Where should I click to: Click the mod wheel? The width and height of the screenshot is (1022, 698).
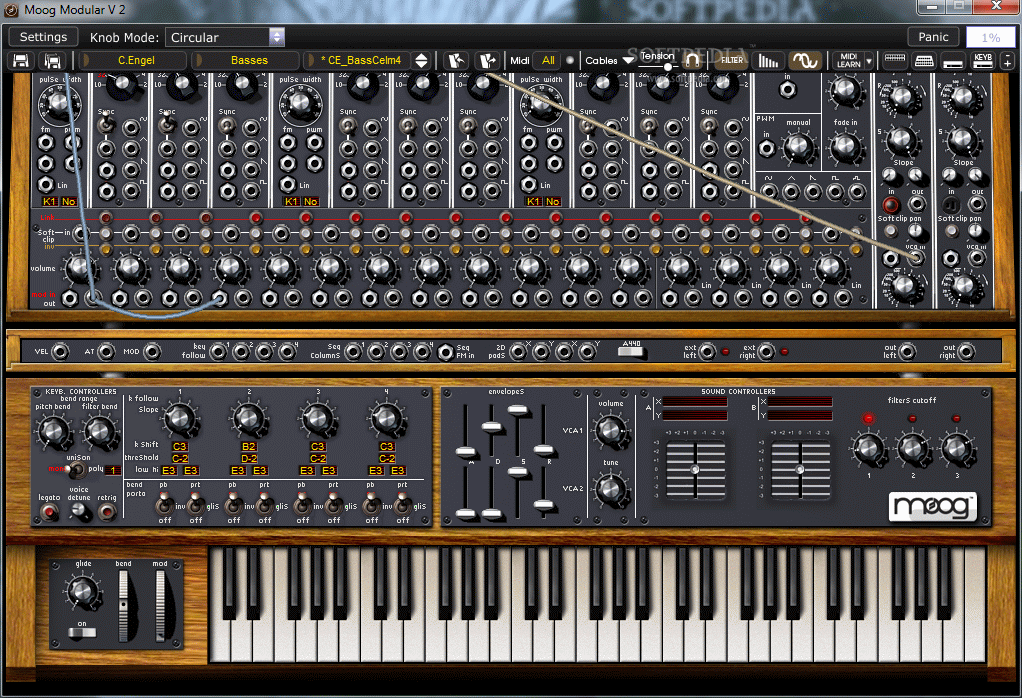point(160,606)
